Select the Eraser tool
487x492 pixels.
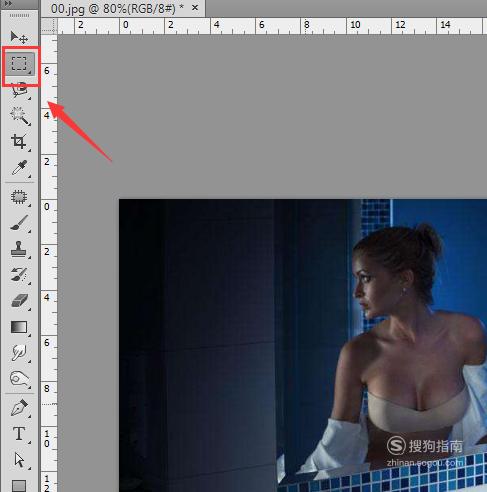[x=19, y=301]
